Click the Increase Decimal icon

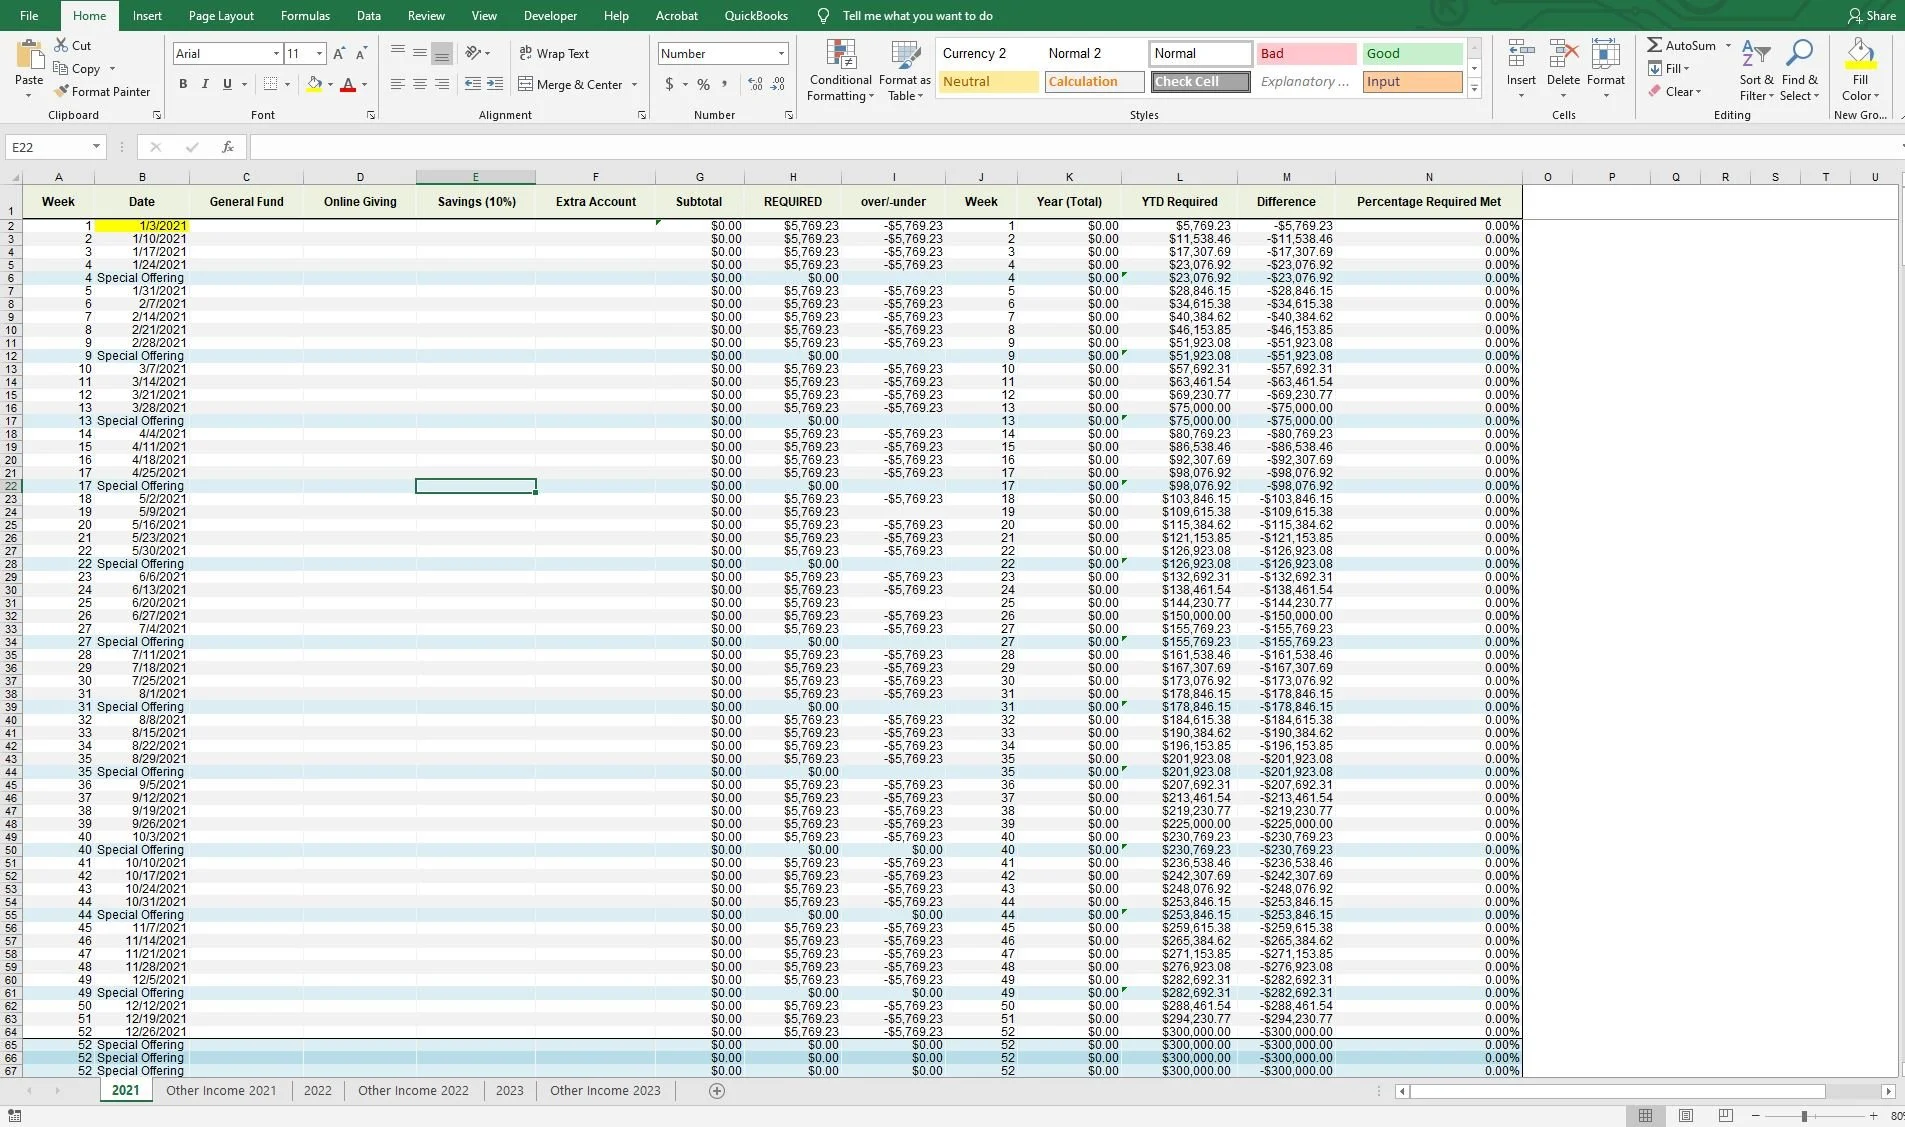[753, 84]
